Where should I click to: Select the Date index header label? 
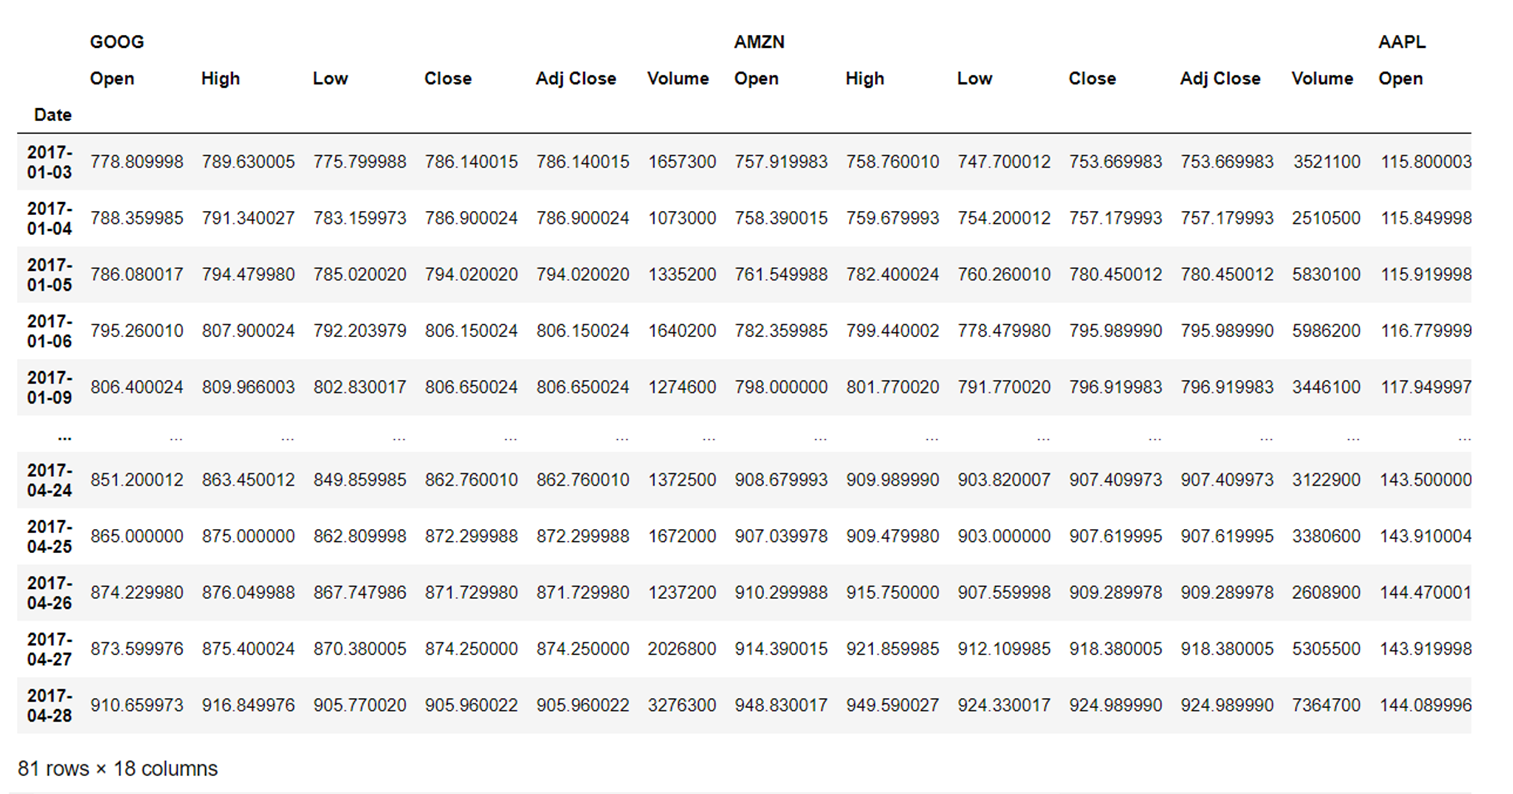tap(52, 115)
